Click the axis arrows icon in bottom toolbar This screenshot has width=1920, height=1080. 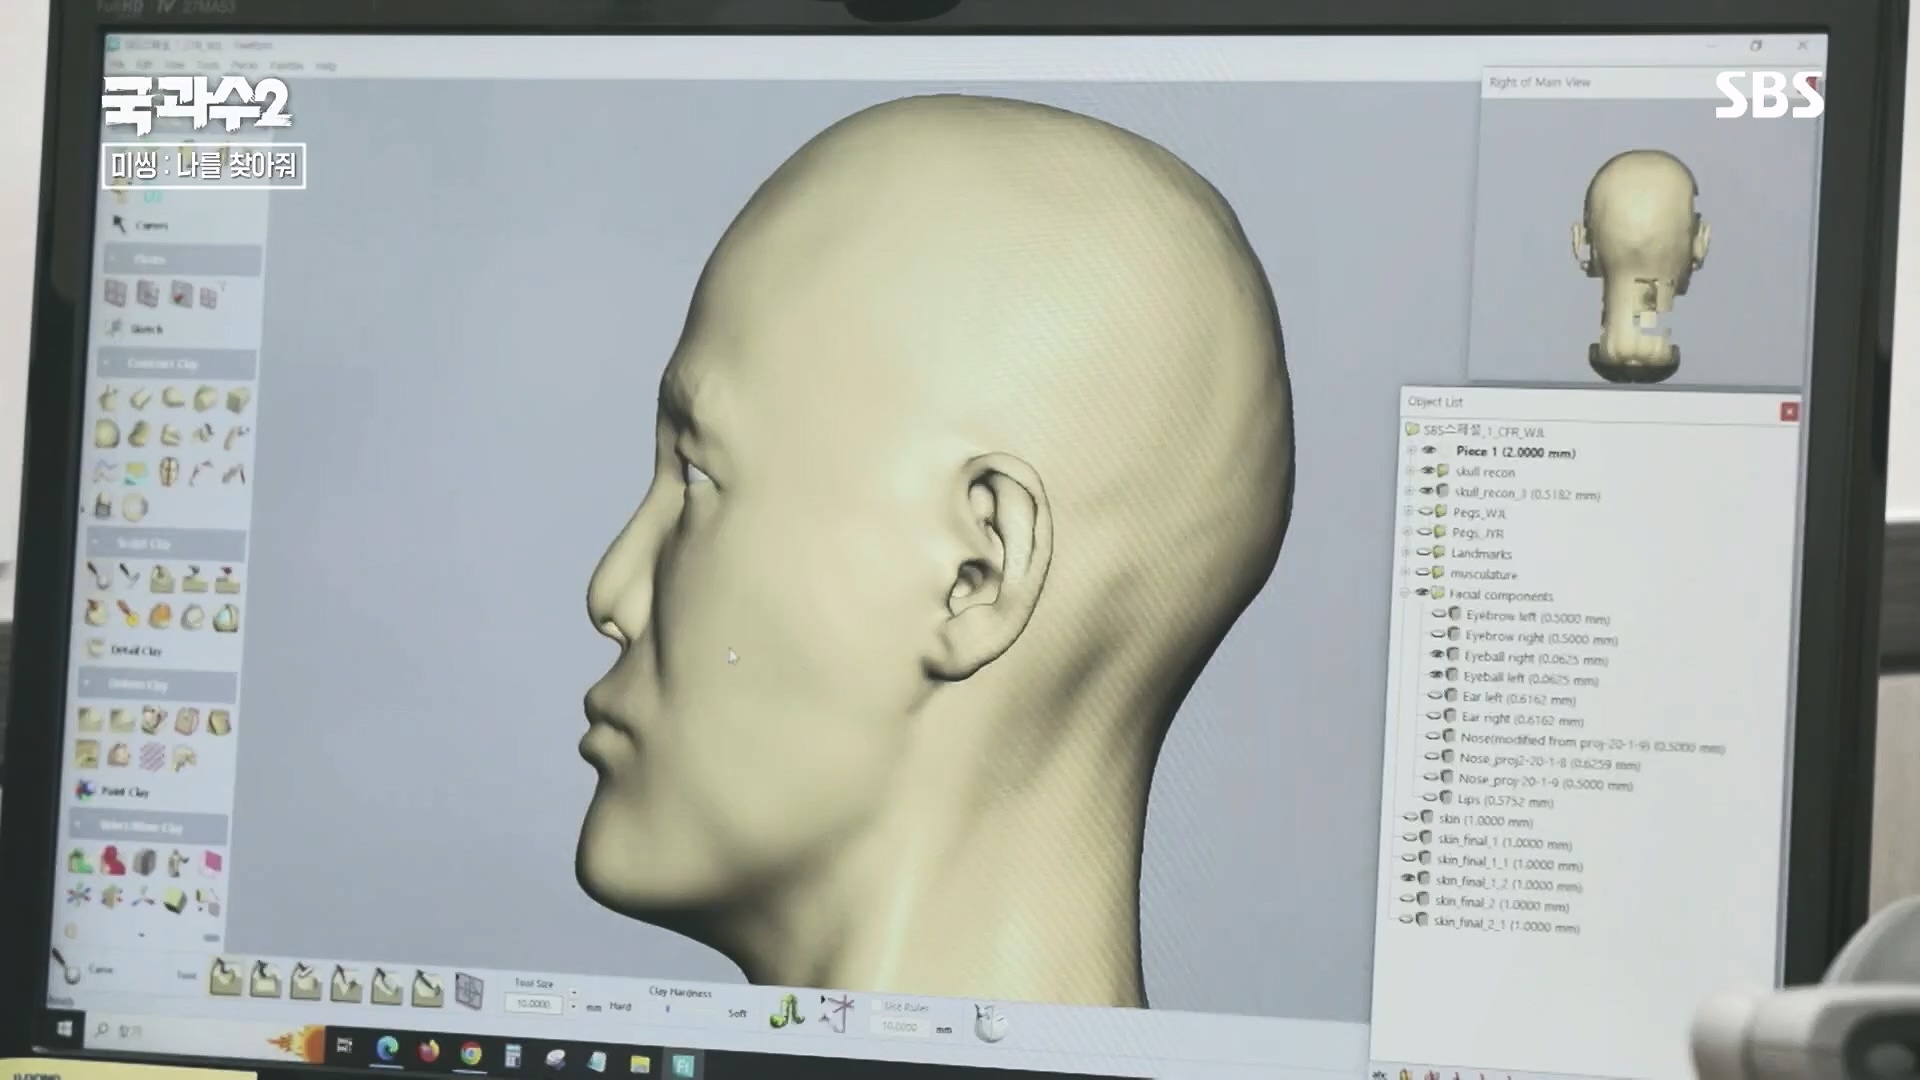coord(837,1012)
